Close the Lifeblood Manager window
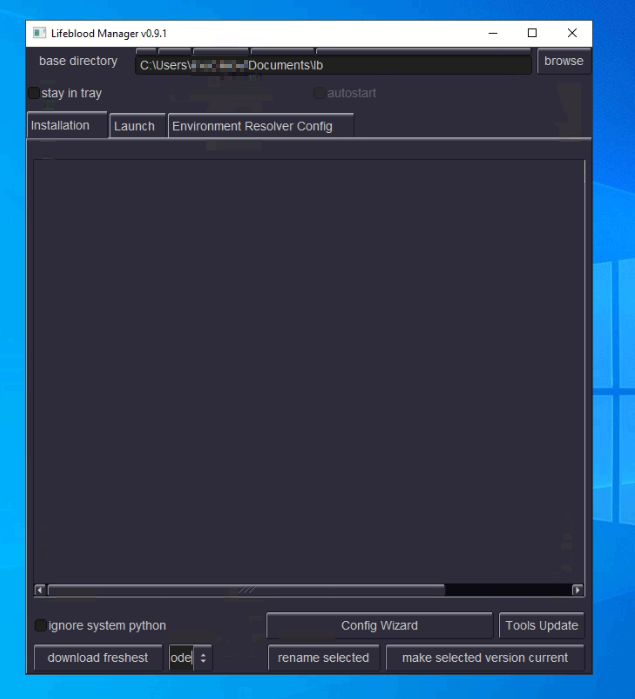Image resolution: width=635 pixels, height=699 pixels. pos(572,33)
